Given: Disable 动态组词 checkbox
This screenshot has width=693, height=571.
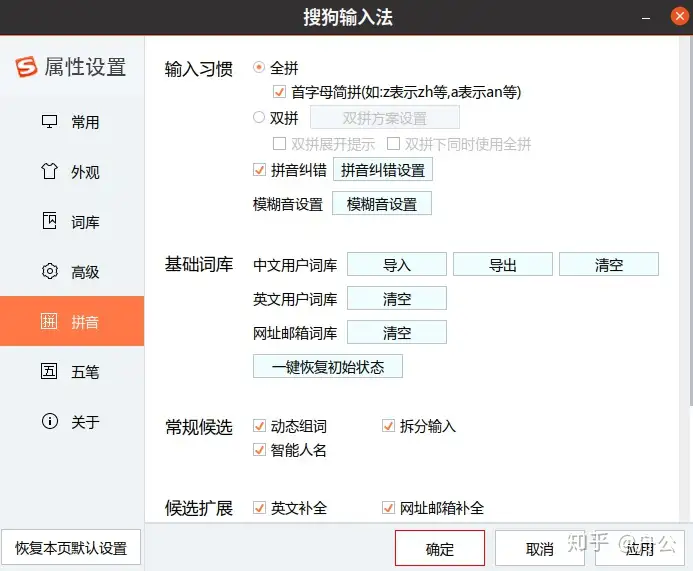Looking at the screenshot, I should tap(259, 426).
